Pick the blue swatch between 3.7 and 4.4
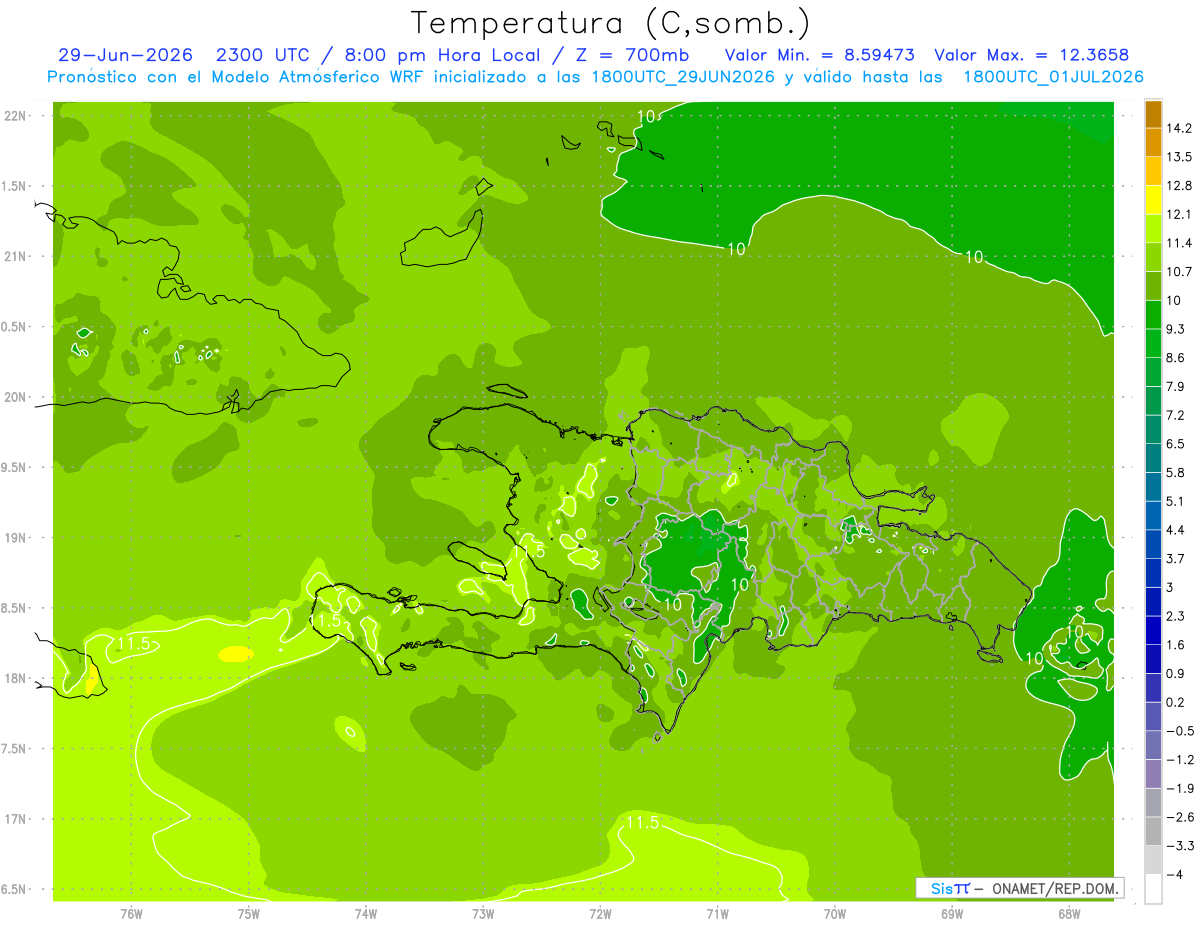 coord(1153,545)
